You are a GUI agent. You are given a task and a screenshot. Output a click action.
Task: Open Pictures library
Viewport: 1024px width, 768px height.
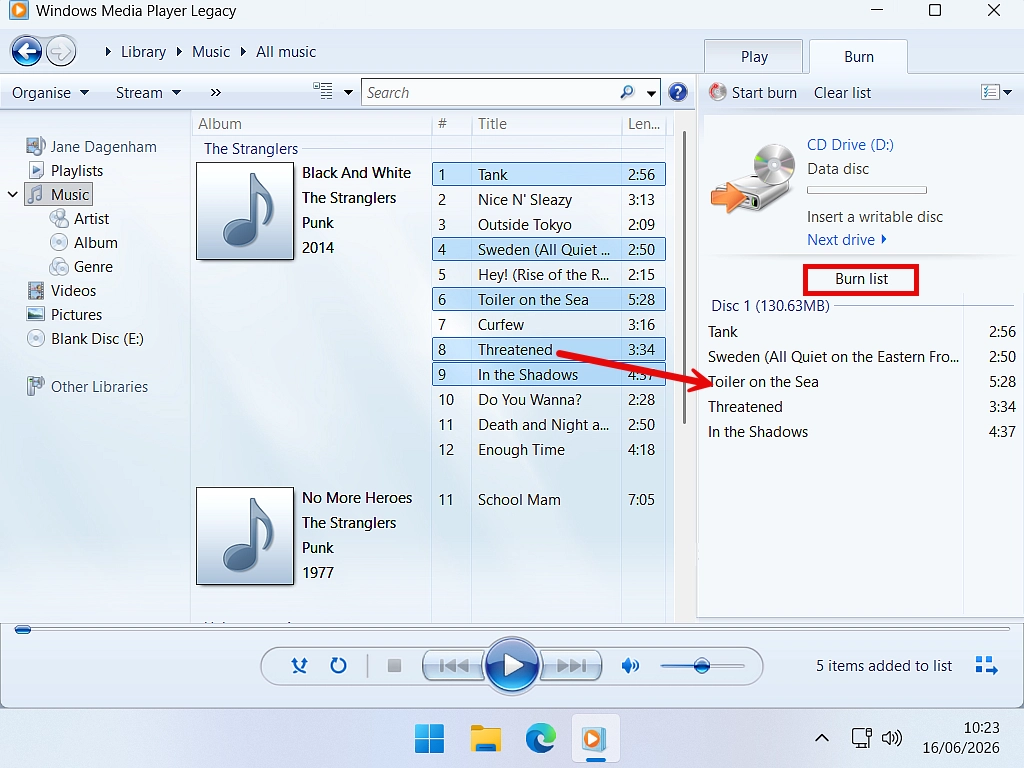[64, 315]
